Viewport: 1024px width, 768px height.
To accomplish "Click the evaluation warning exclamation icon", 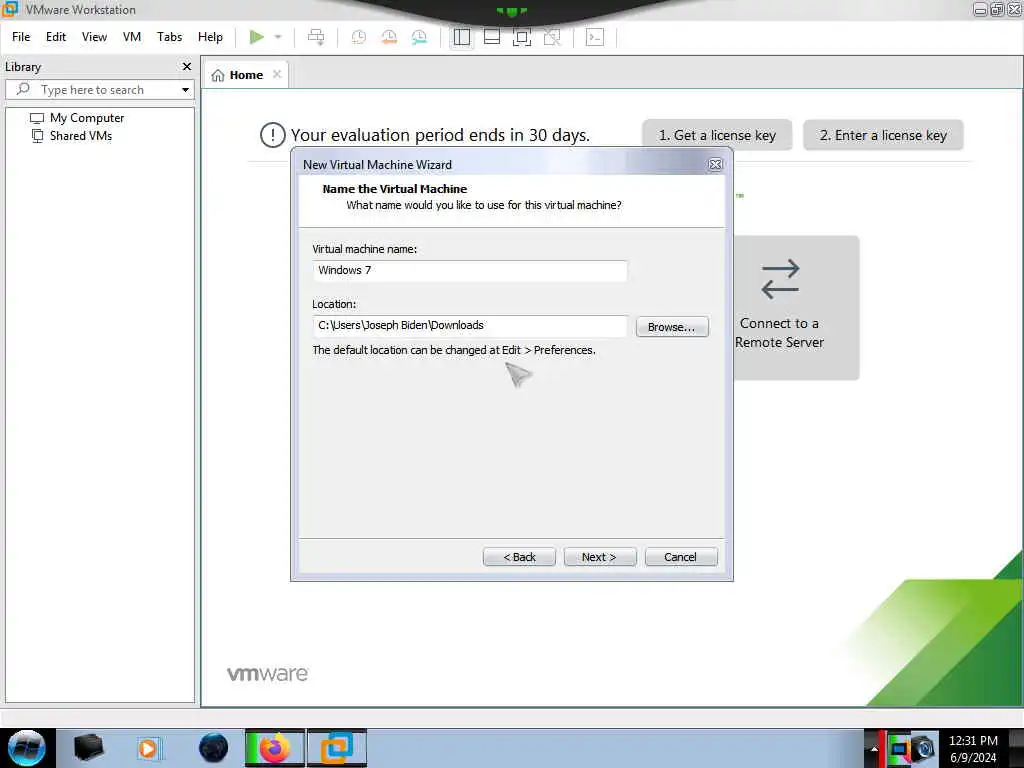I will tap(272, 135).
